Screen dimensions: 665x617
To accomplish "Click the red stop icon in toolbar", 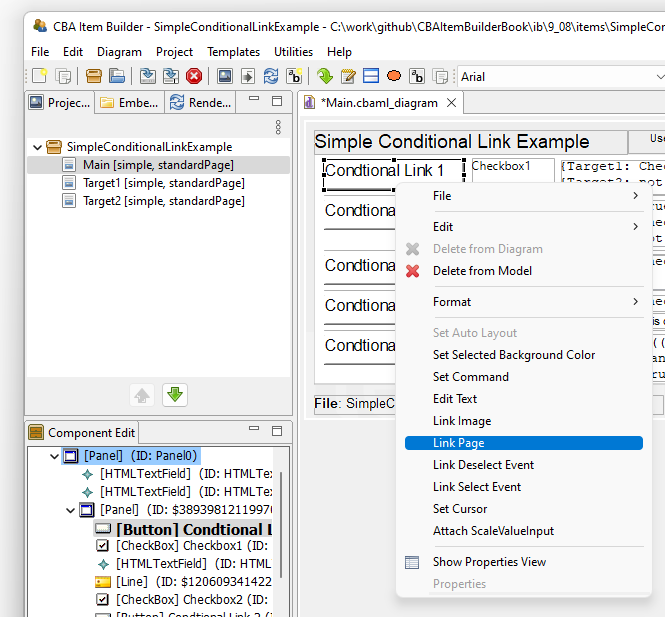I will point(194,76).
